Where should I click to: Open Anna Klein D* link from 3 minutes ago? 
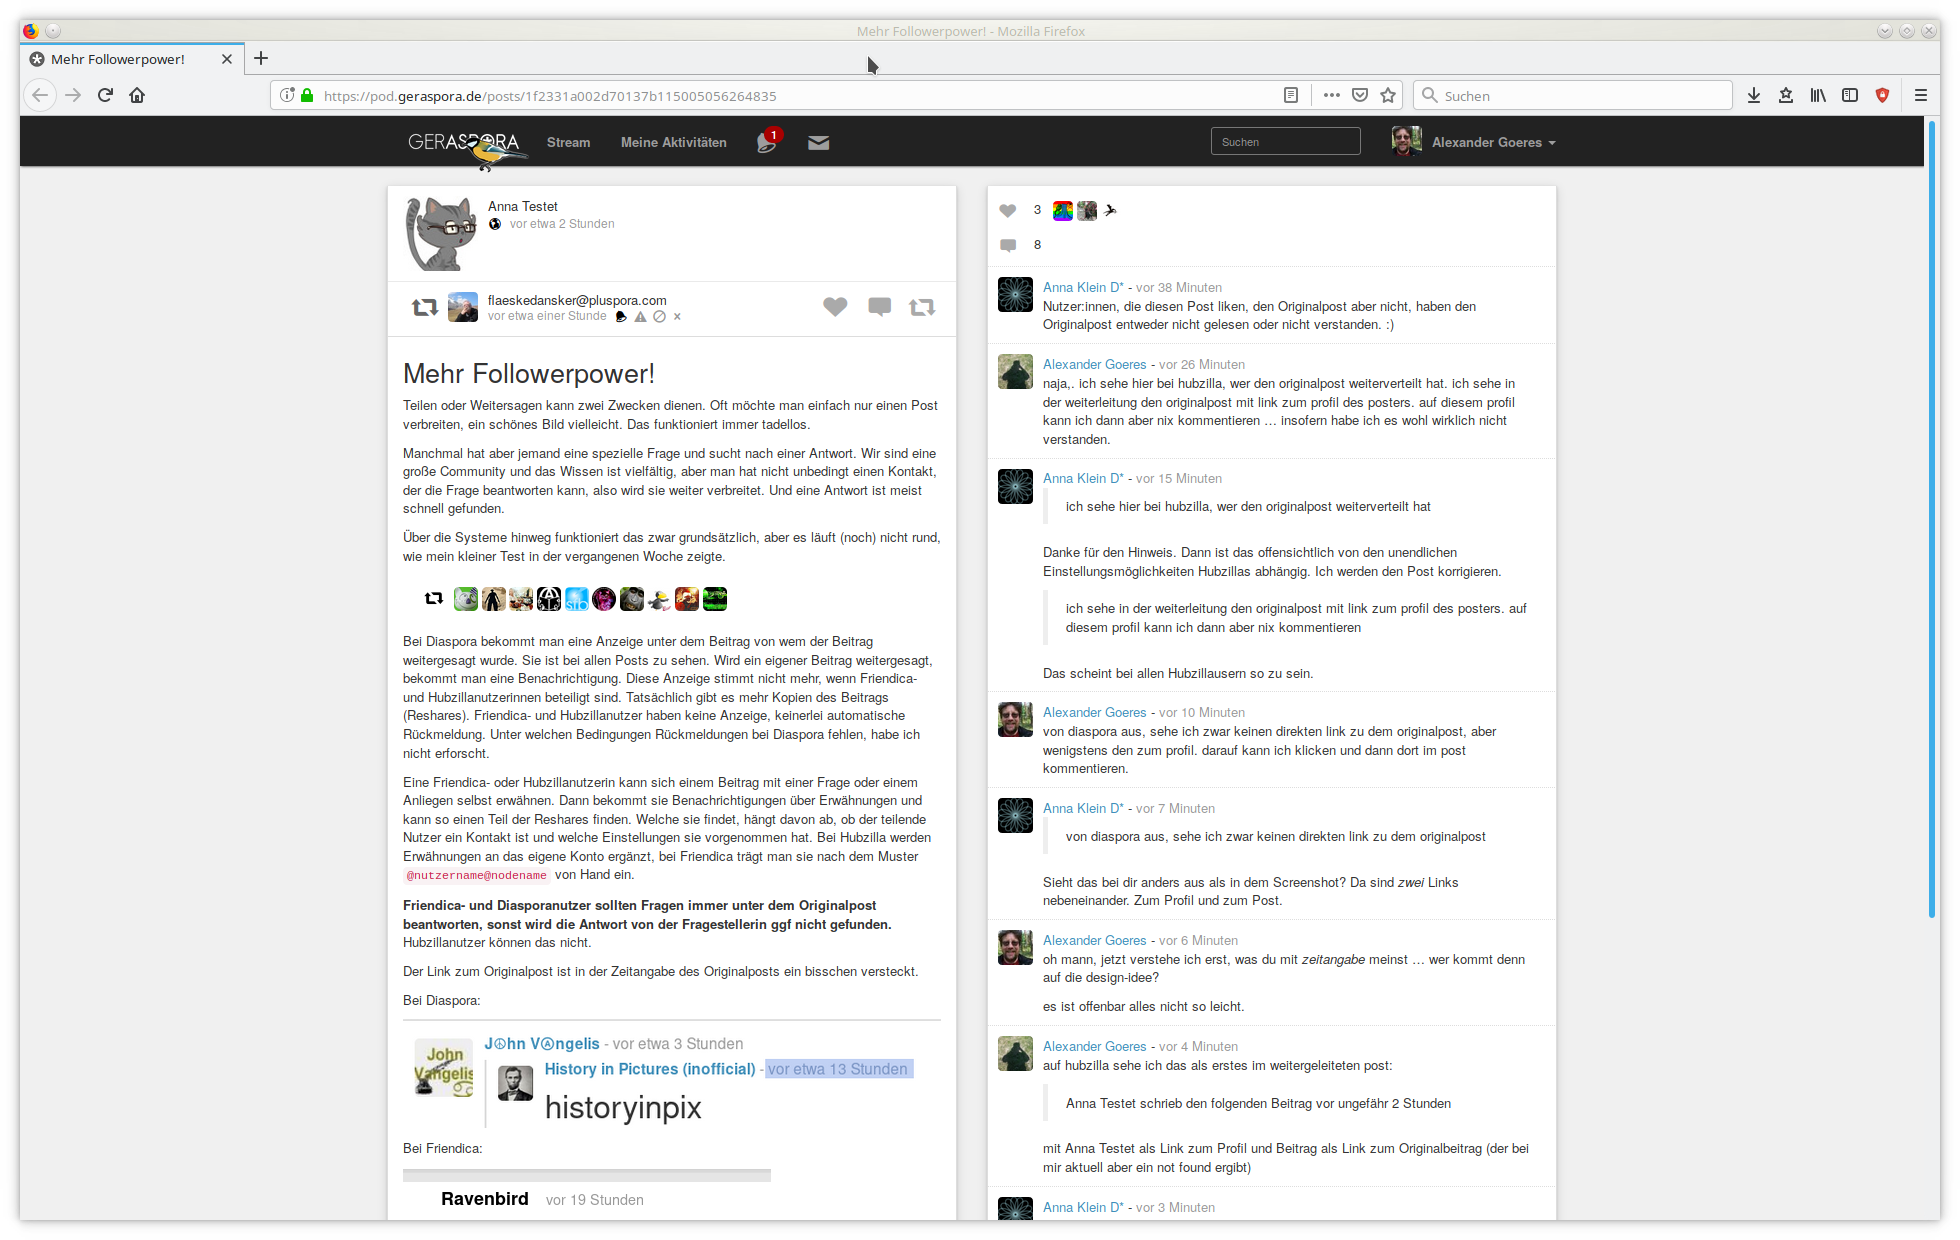(1083, 1207)
